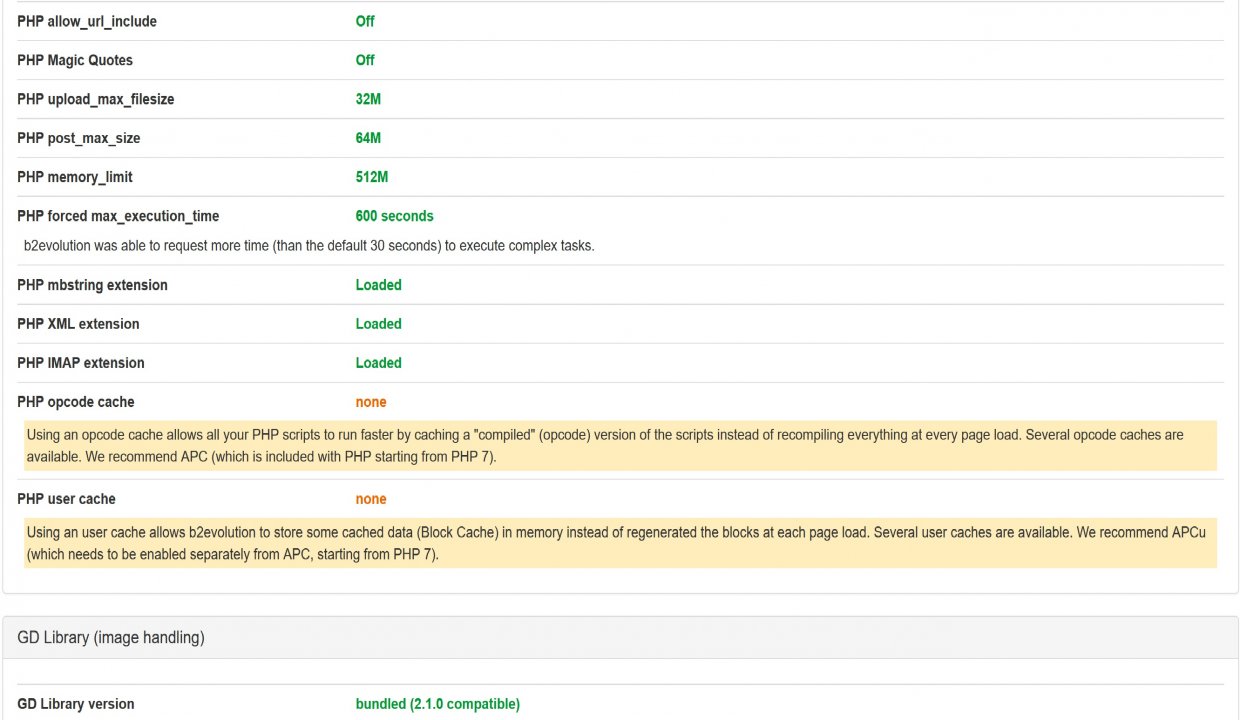Image resolution: width=1240 pixels, height=720 pixels.
Task: Click the yellow opcode cache recommendation note
Action: pos(620,446)
